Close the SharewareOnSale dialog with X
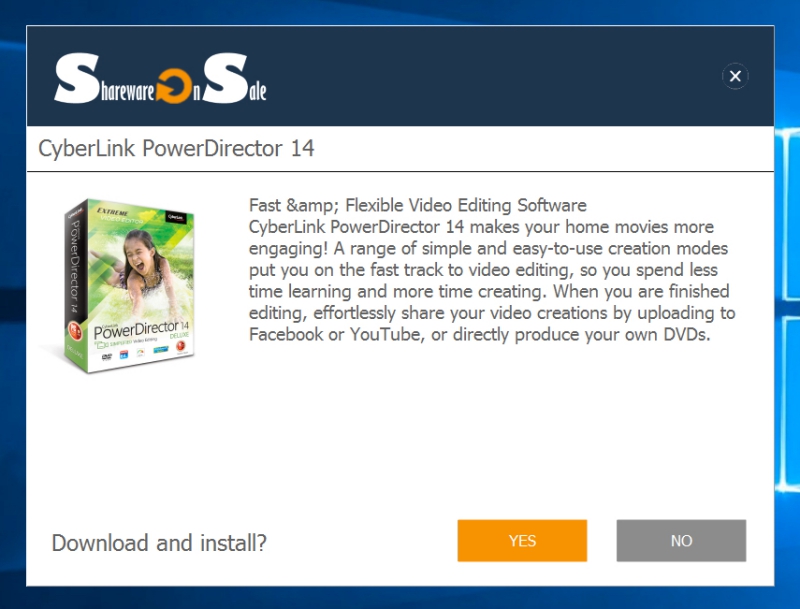 [735, 76]
